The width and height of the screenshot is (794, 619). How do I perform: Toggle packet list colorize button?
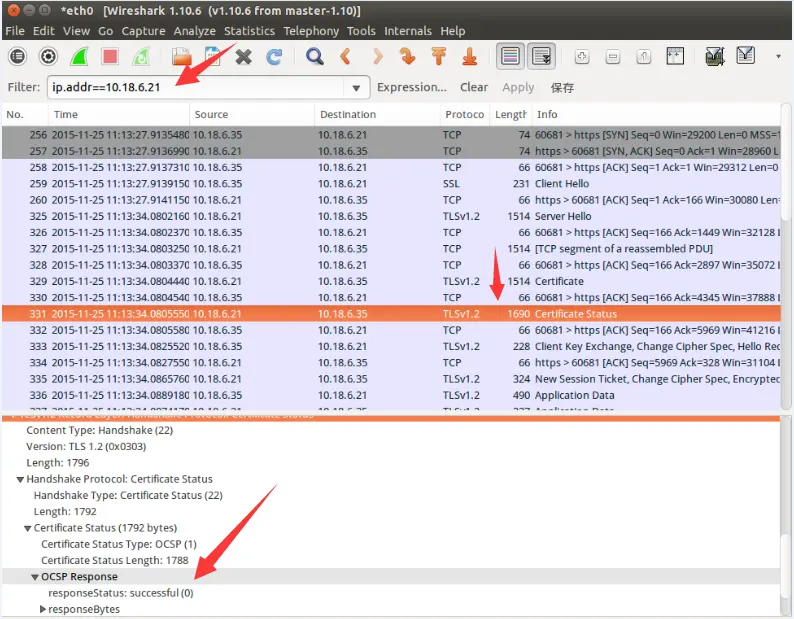click(x=510, y=56)
